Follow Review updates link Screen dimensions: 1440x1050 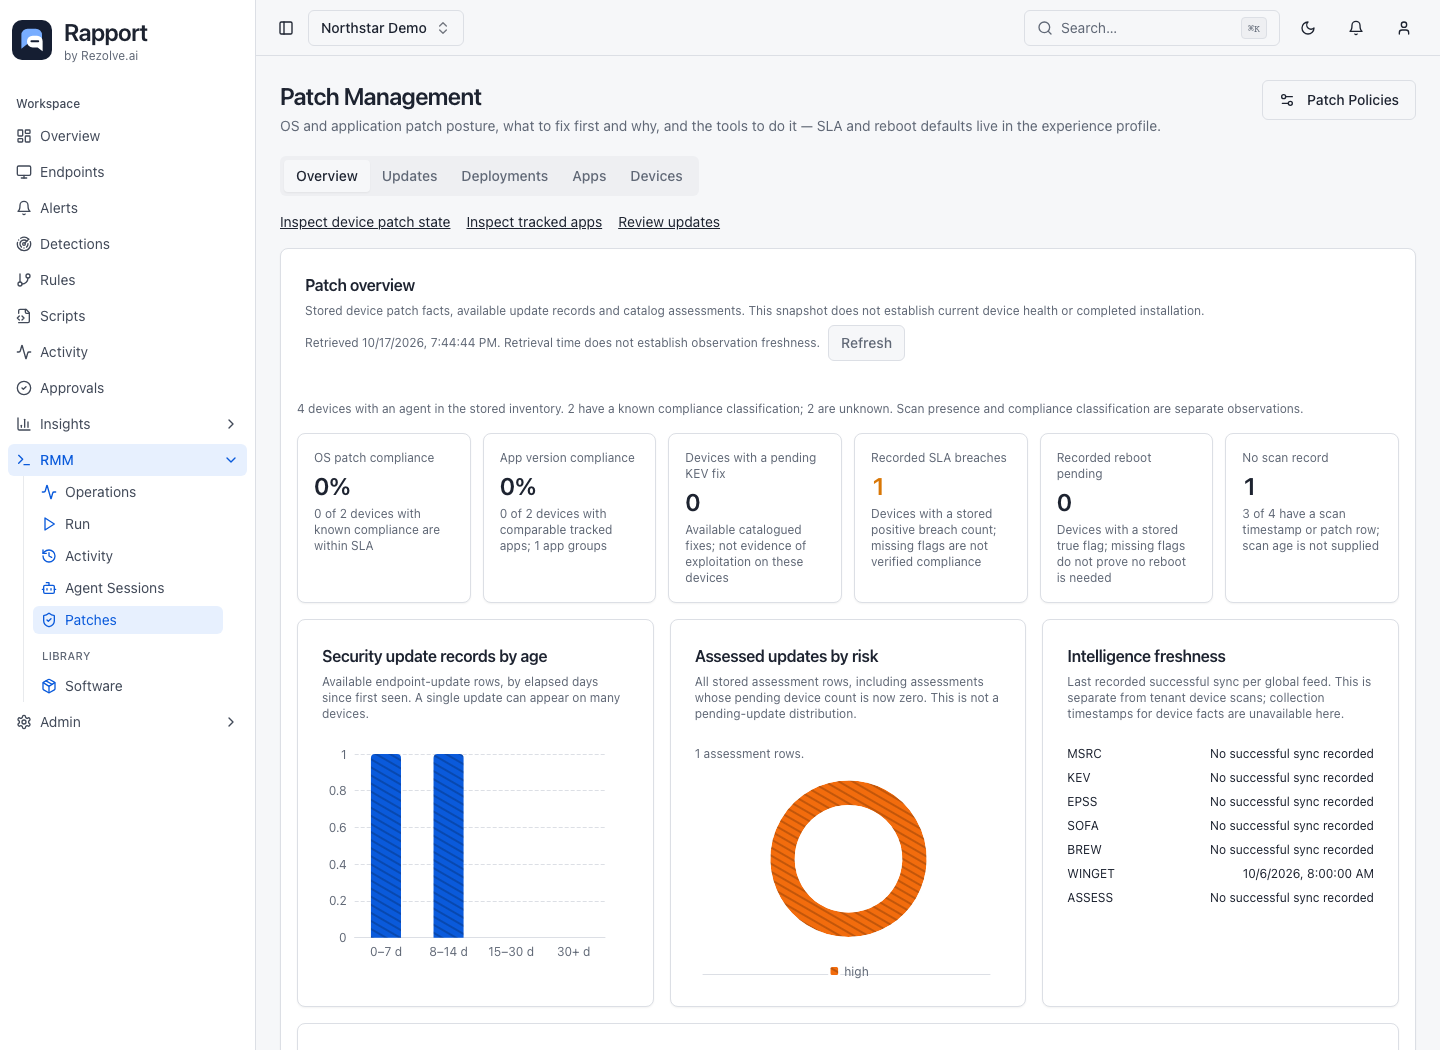click(x=669, y=222)
